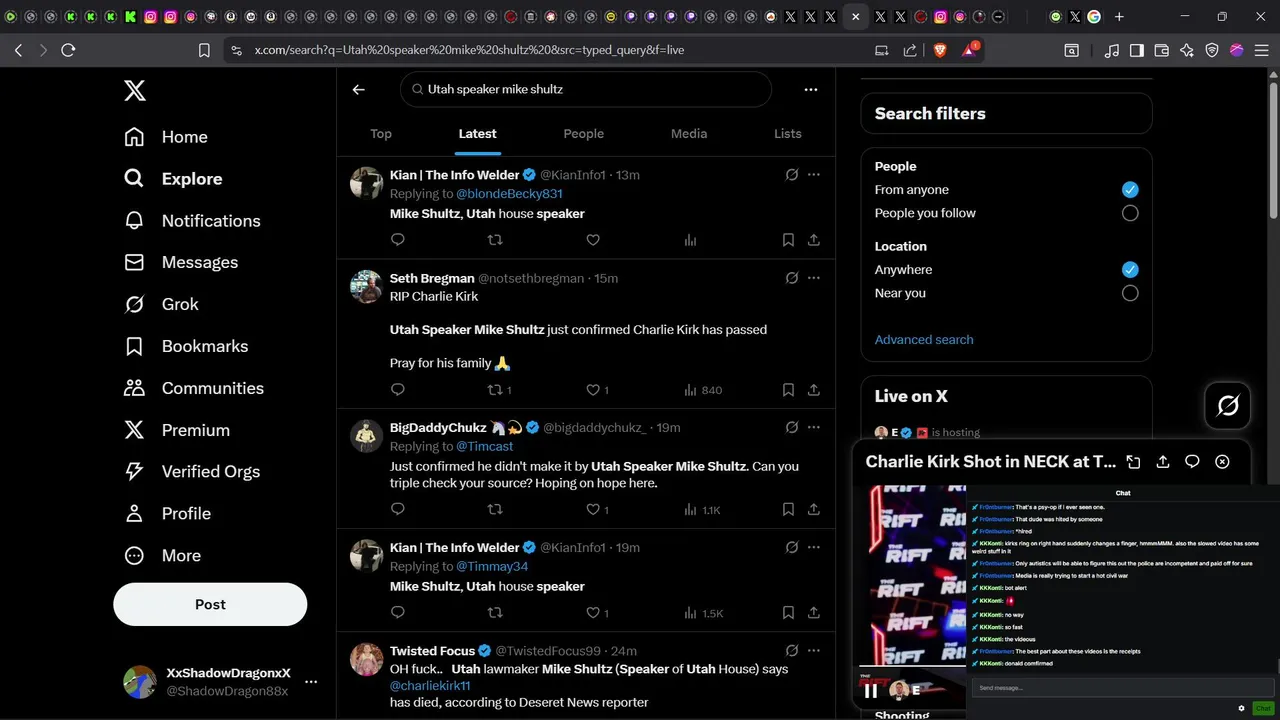Open @Timmay34 profile link
Screen dimensions: 1280x720
tap(492, 566)
